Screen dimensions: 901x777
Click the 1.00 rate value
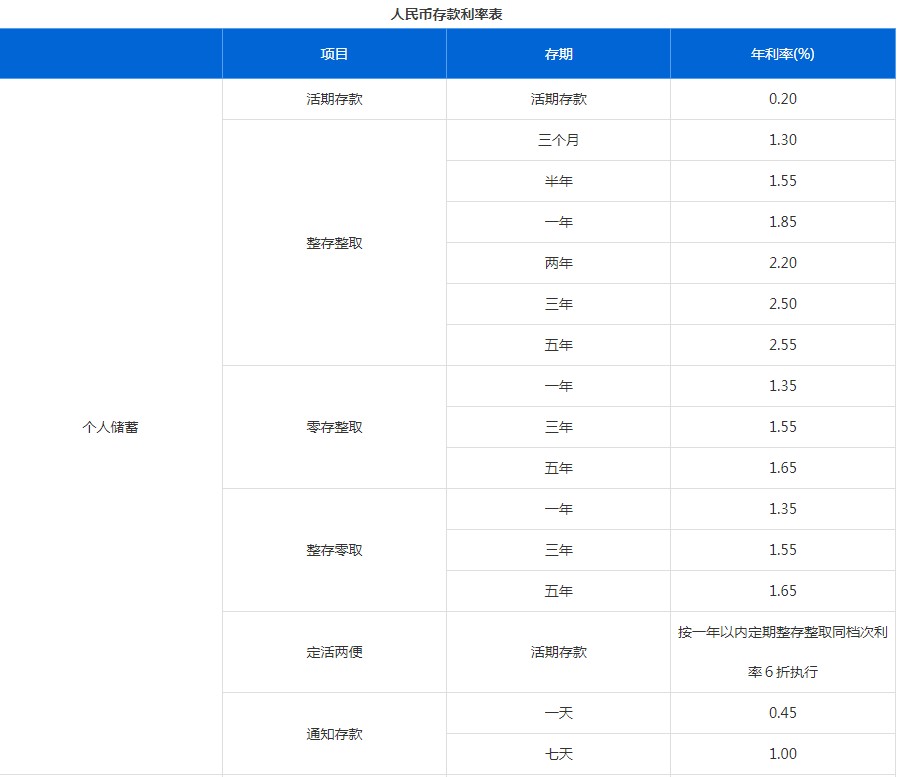(783, 754)
